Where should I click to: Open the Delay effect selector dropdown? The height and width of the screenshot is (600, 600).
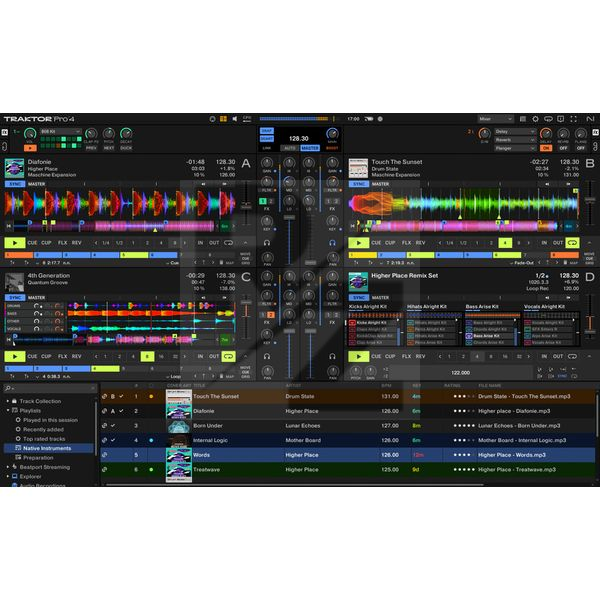515,132
